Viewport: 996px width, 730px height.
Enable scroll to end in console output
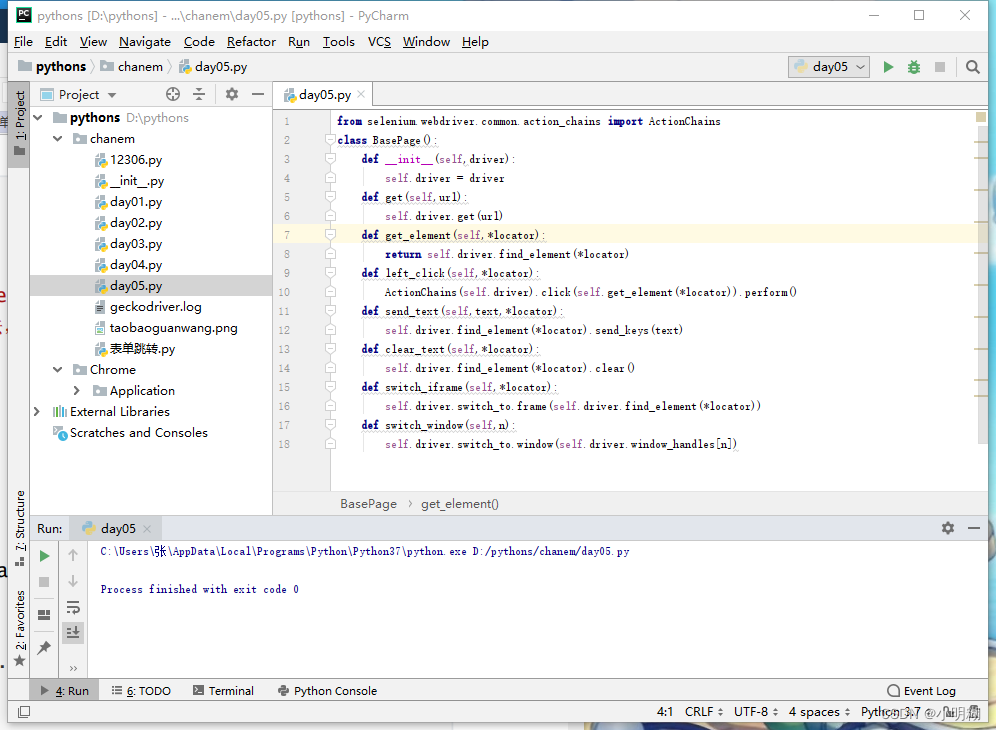click(73, 632)
